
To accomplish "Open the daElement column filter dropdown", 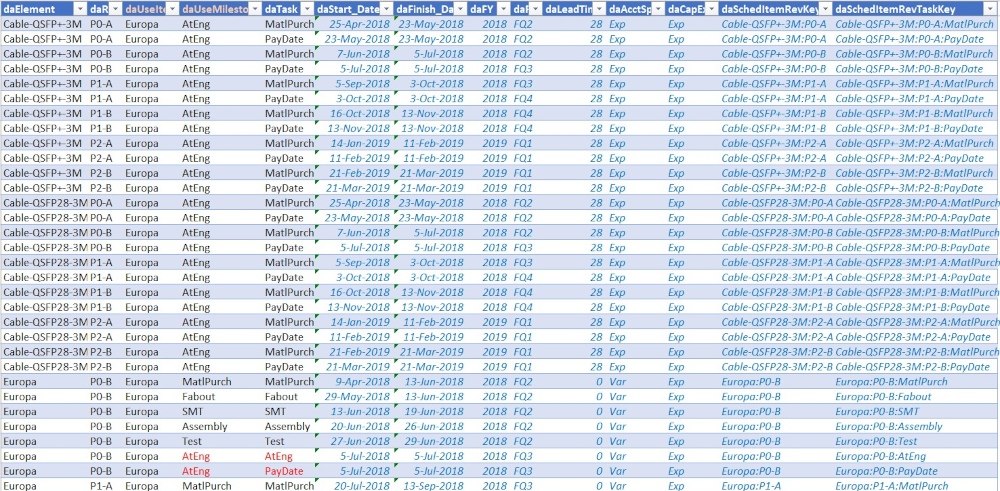I will click(x=79, y=9).
